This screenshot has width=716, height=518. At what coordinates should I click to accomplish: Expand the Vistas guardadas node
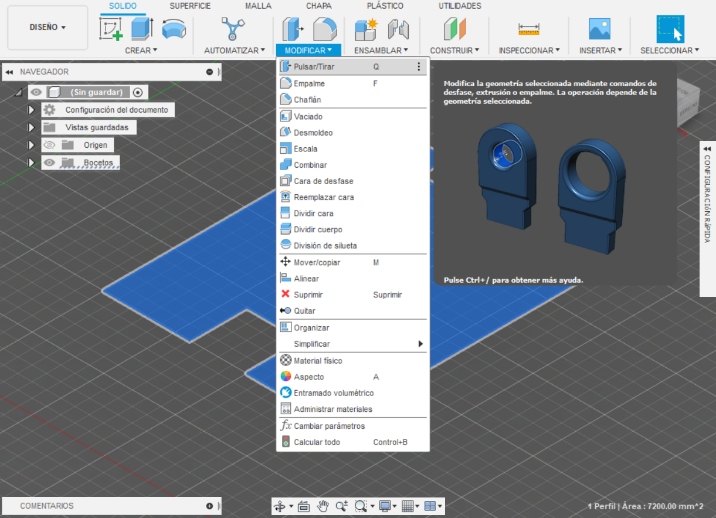tap(31, 127)
